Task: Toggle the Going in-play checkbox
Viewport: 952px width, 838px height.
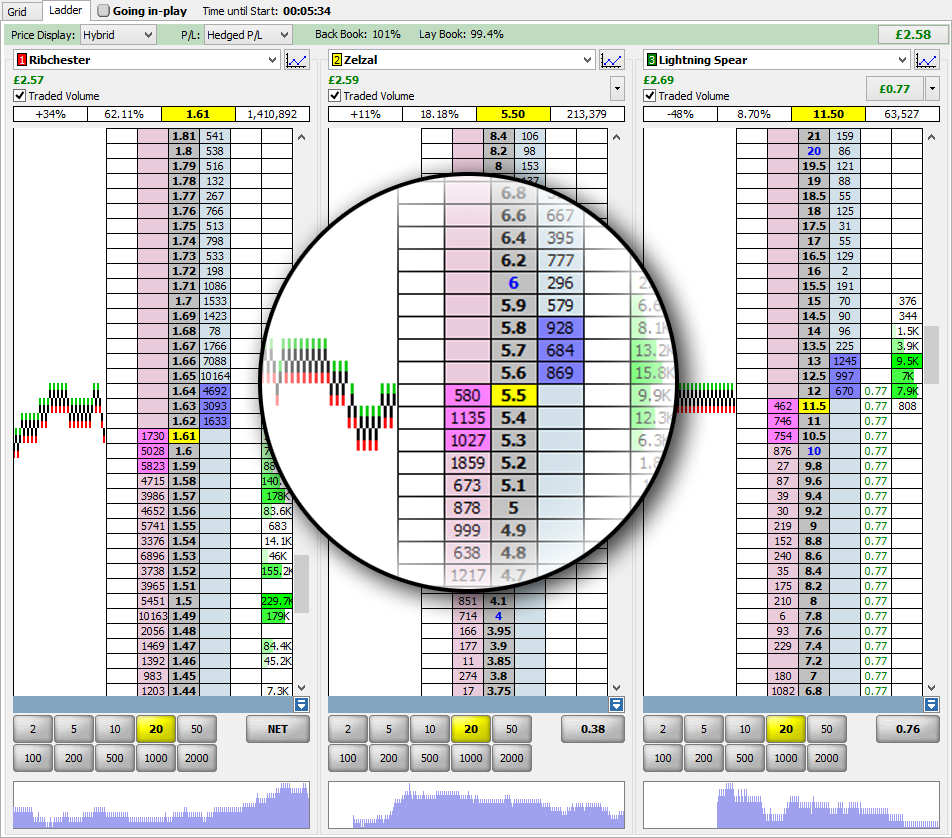Action: pos(105,11)
